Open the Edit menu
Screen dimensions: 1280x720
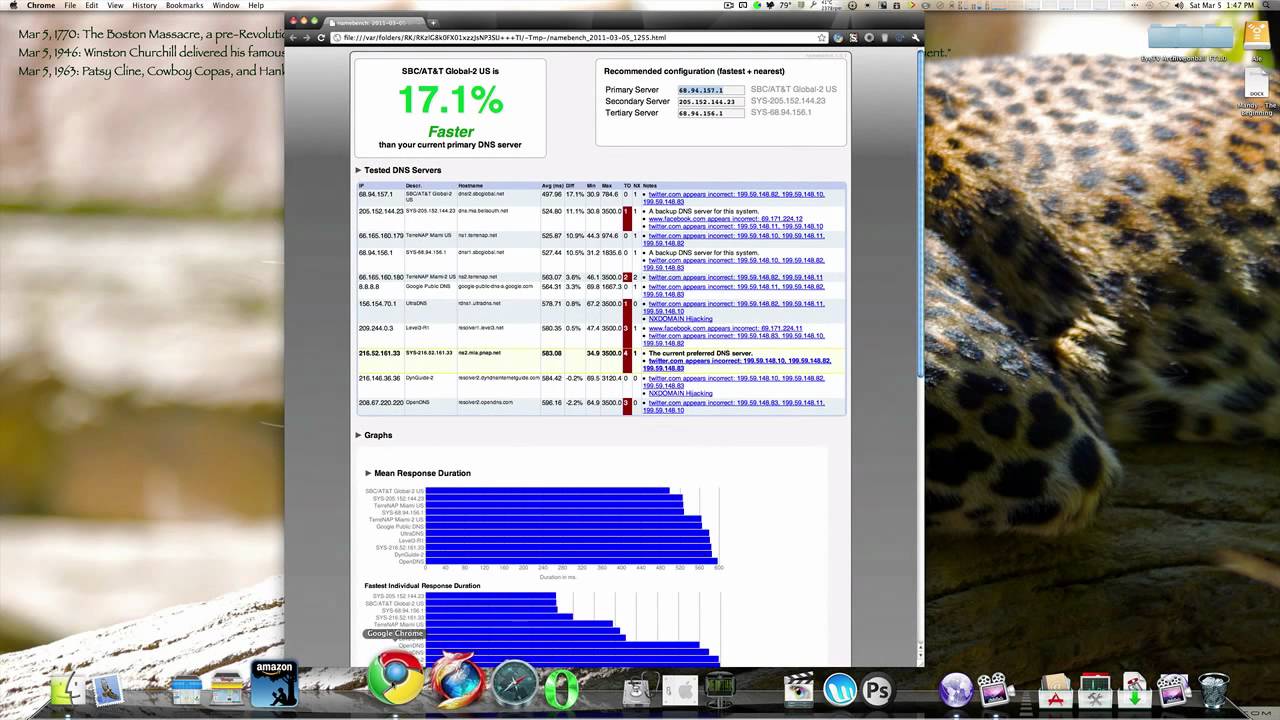pos(92,5)
